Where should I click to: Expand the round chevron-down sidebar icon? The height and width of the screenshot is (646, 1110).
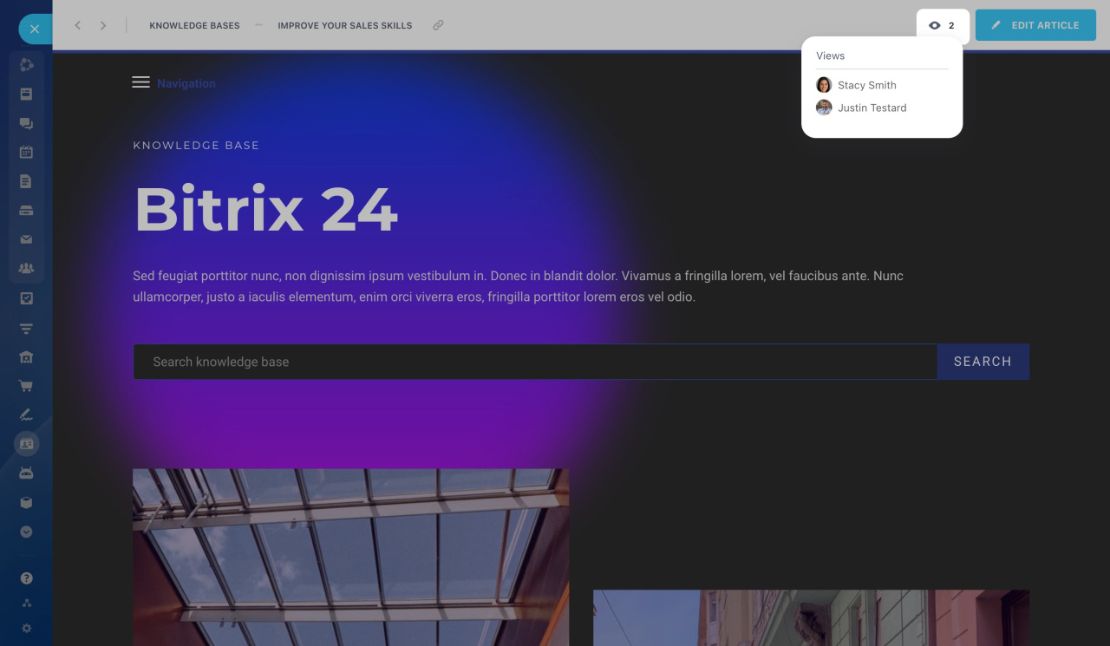point(26,532)
